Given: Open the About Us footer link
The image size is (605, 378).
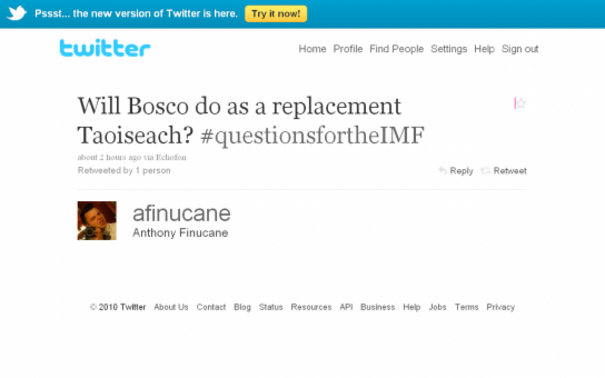Looking at the screenshot, I should point(171,307).
